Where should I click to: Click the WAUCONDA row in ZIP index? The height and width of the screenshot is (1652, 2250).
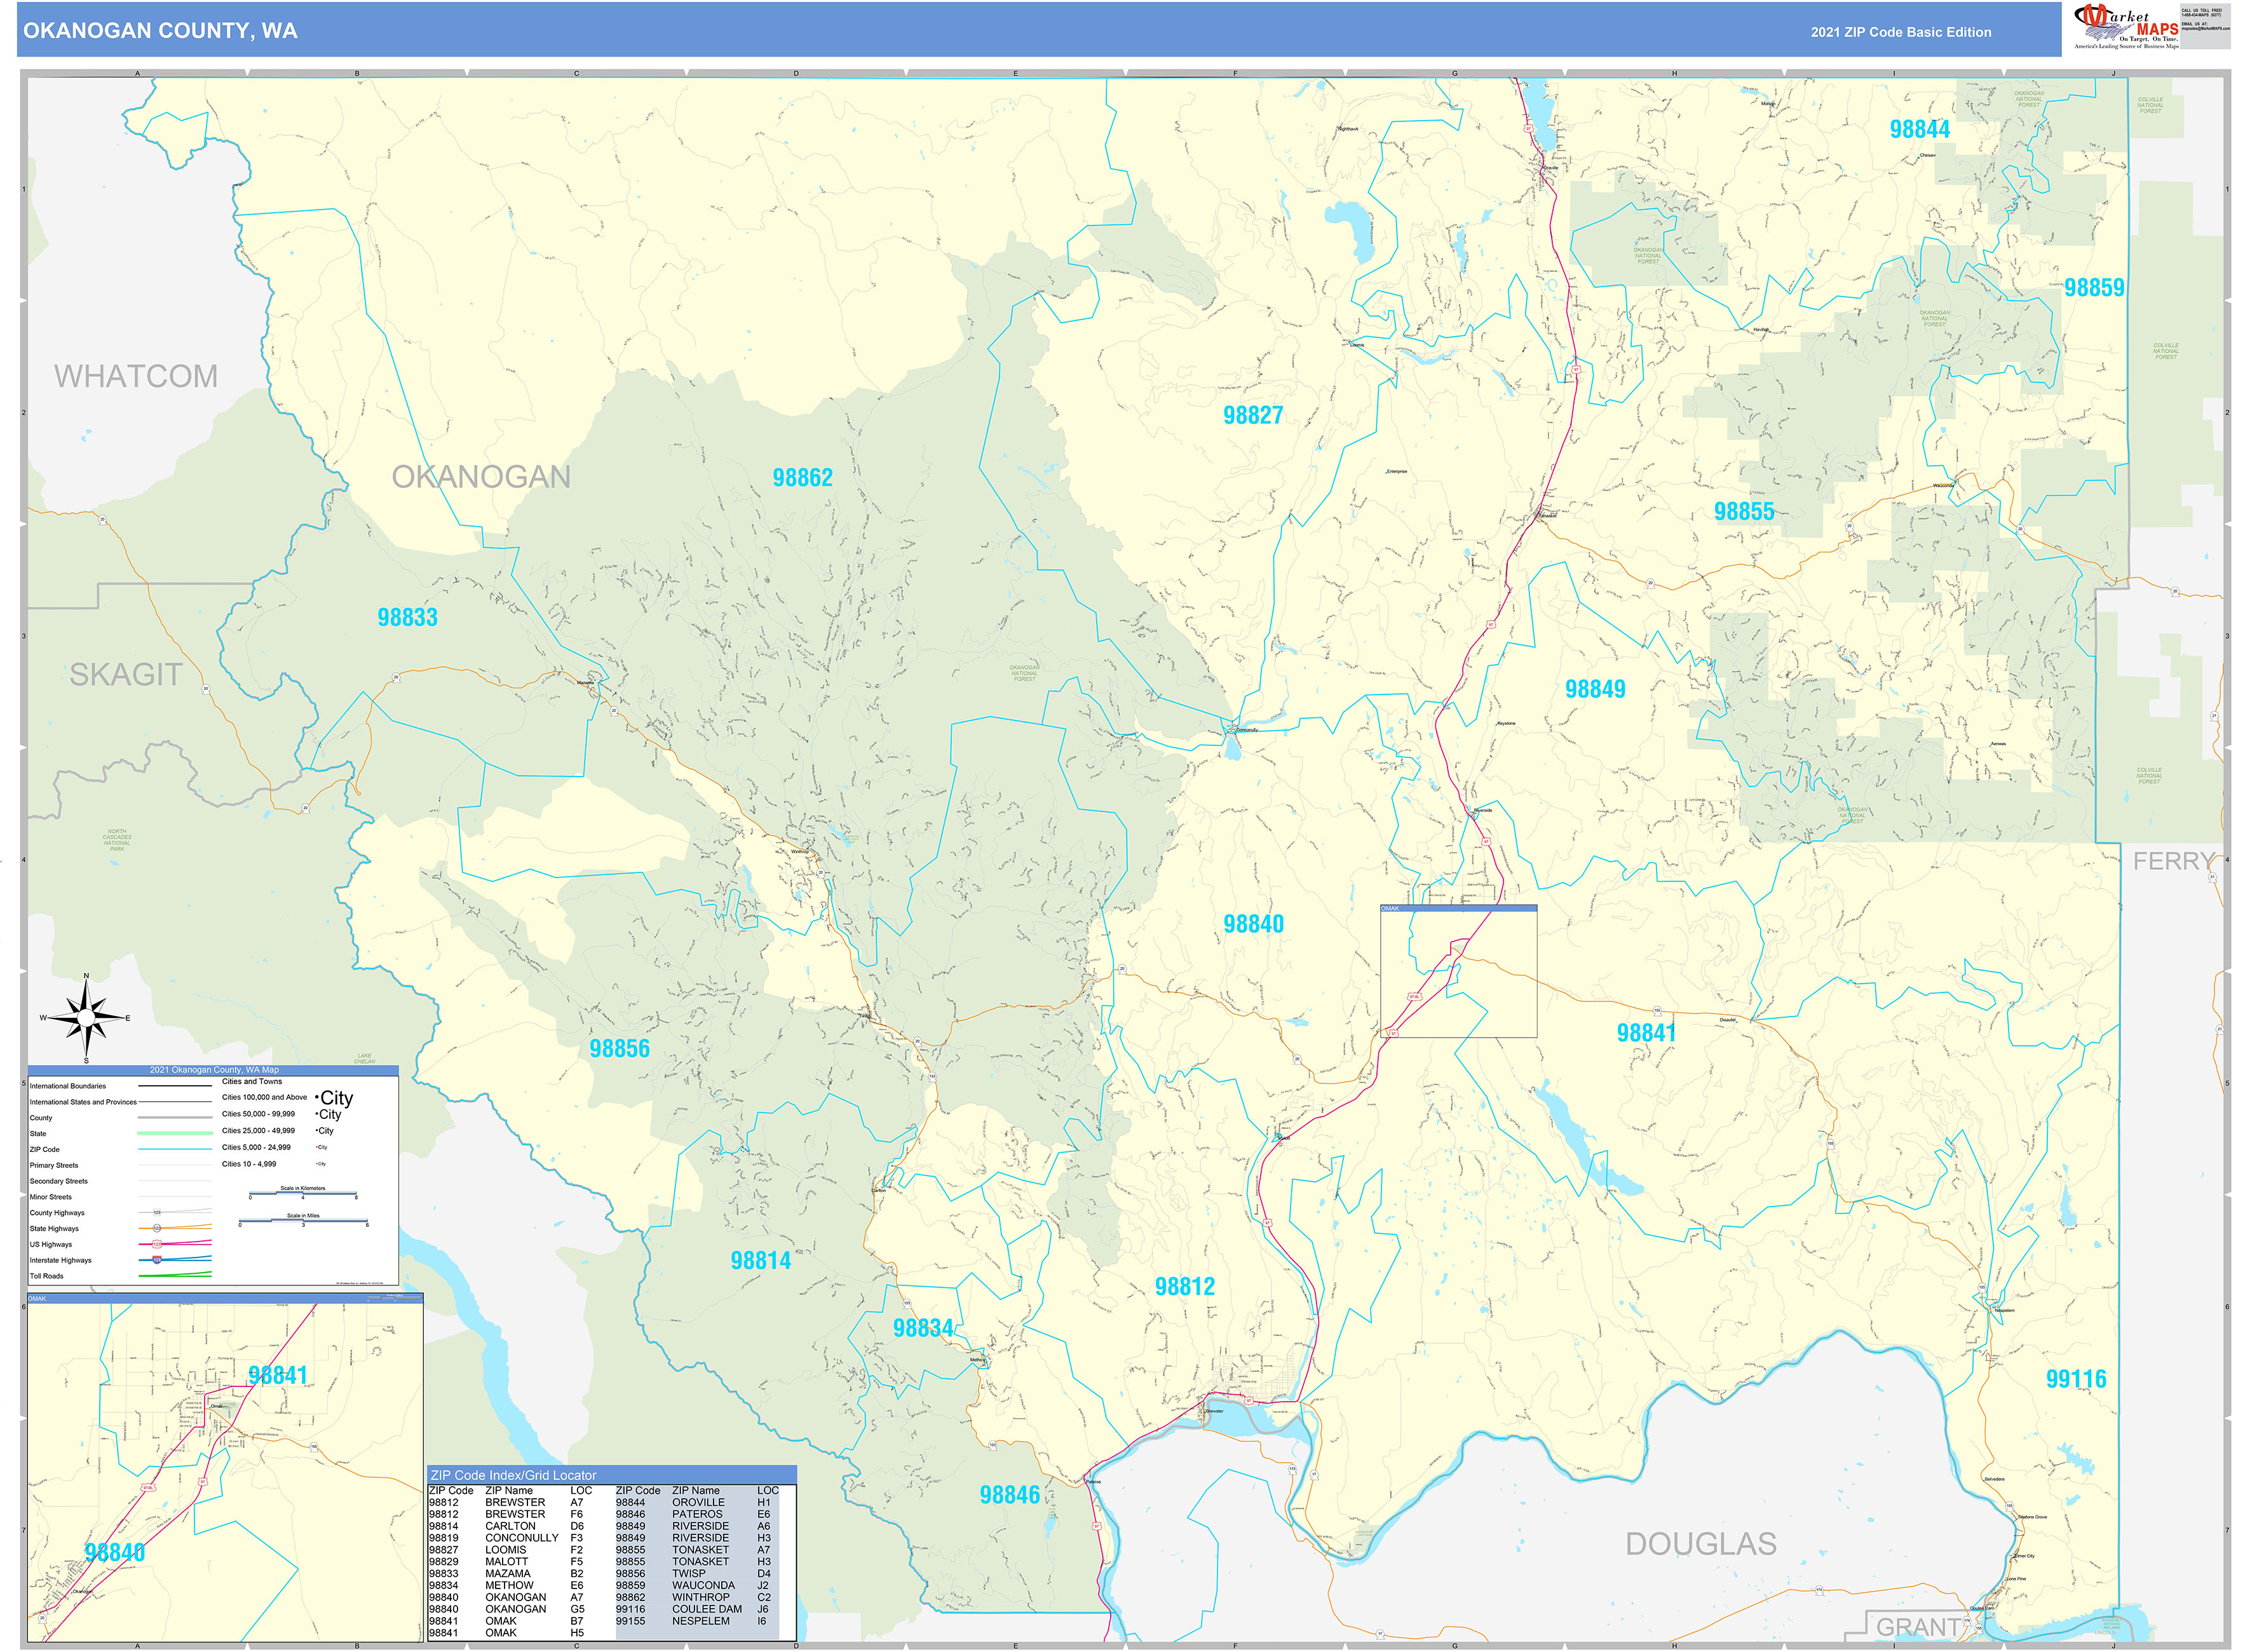(693, 1585)
